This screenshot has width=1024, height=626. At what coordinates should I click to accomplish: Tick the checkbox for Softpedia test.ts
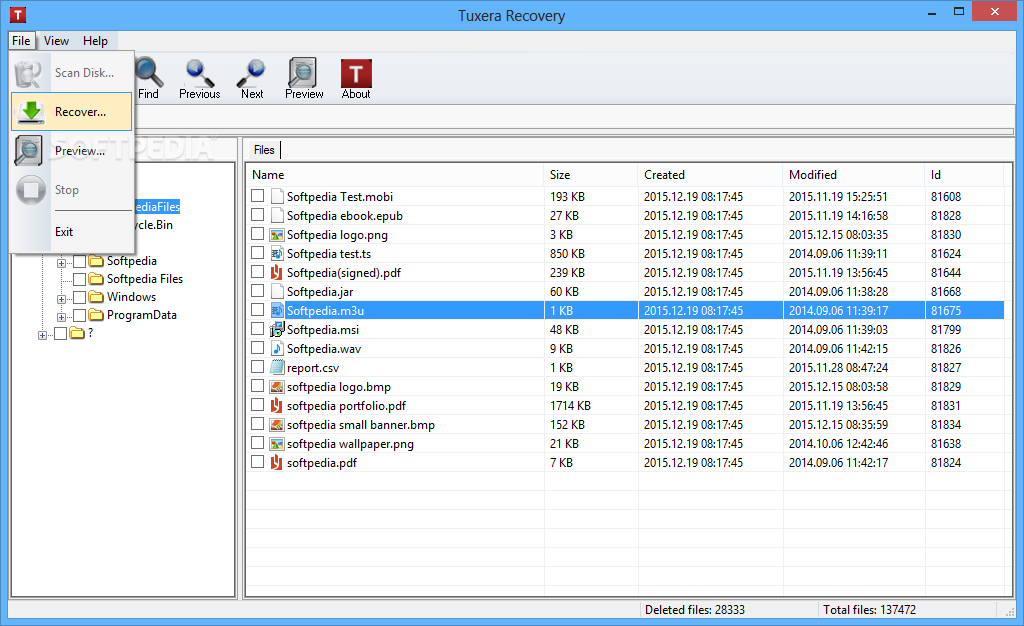(x=257, y=253)
